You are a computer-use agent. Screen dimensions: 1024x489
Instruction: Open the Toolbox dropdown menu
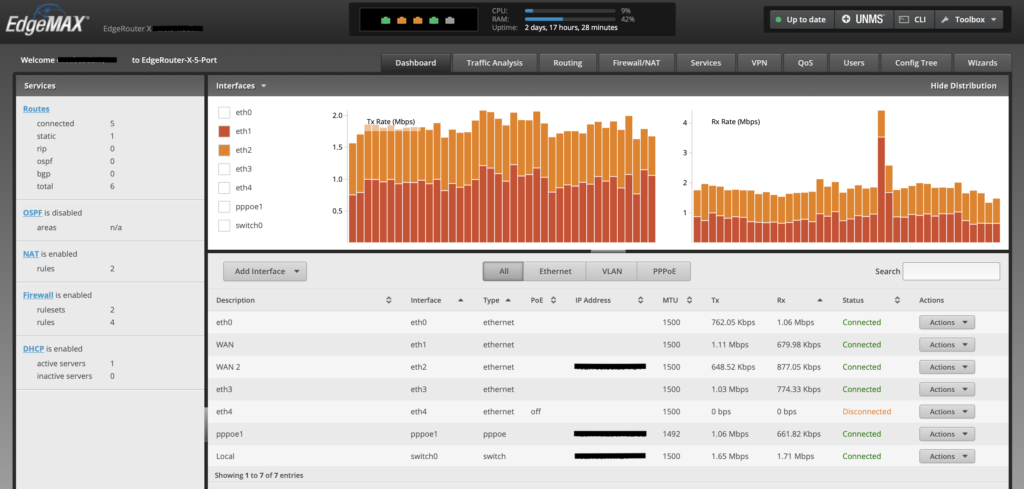pos(970,19)
